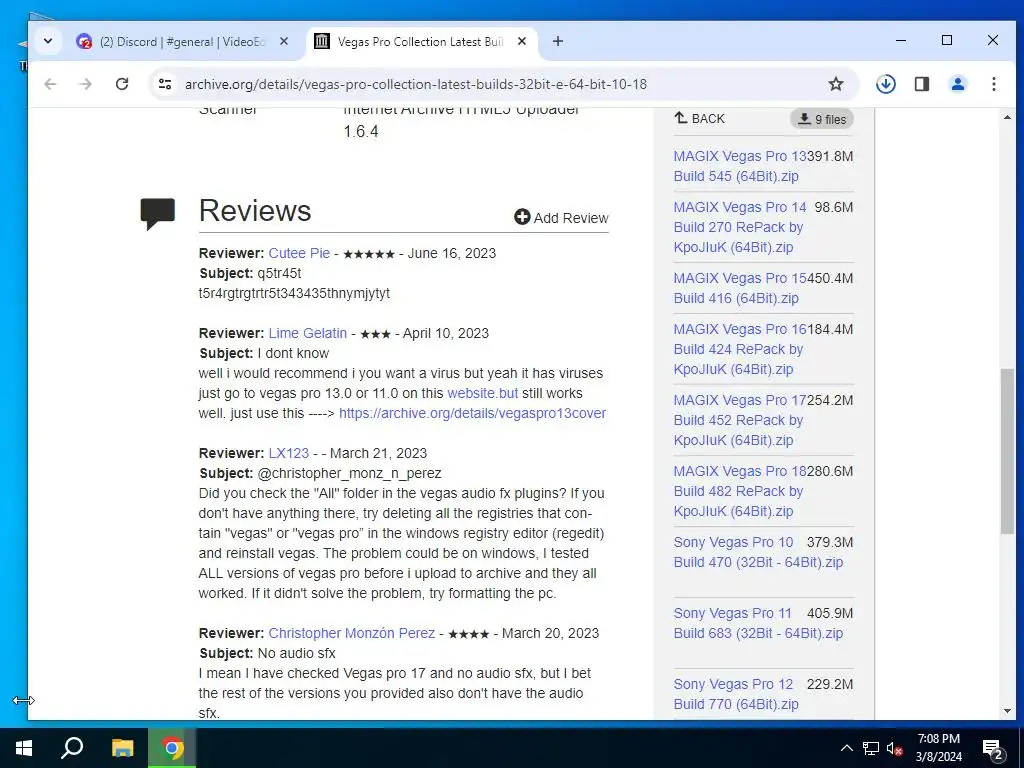
Task: Click the page scrollbar thumb
Action: [1007, 452]
